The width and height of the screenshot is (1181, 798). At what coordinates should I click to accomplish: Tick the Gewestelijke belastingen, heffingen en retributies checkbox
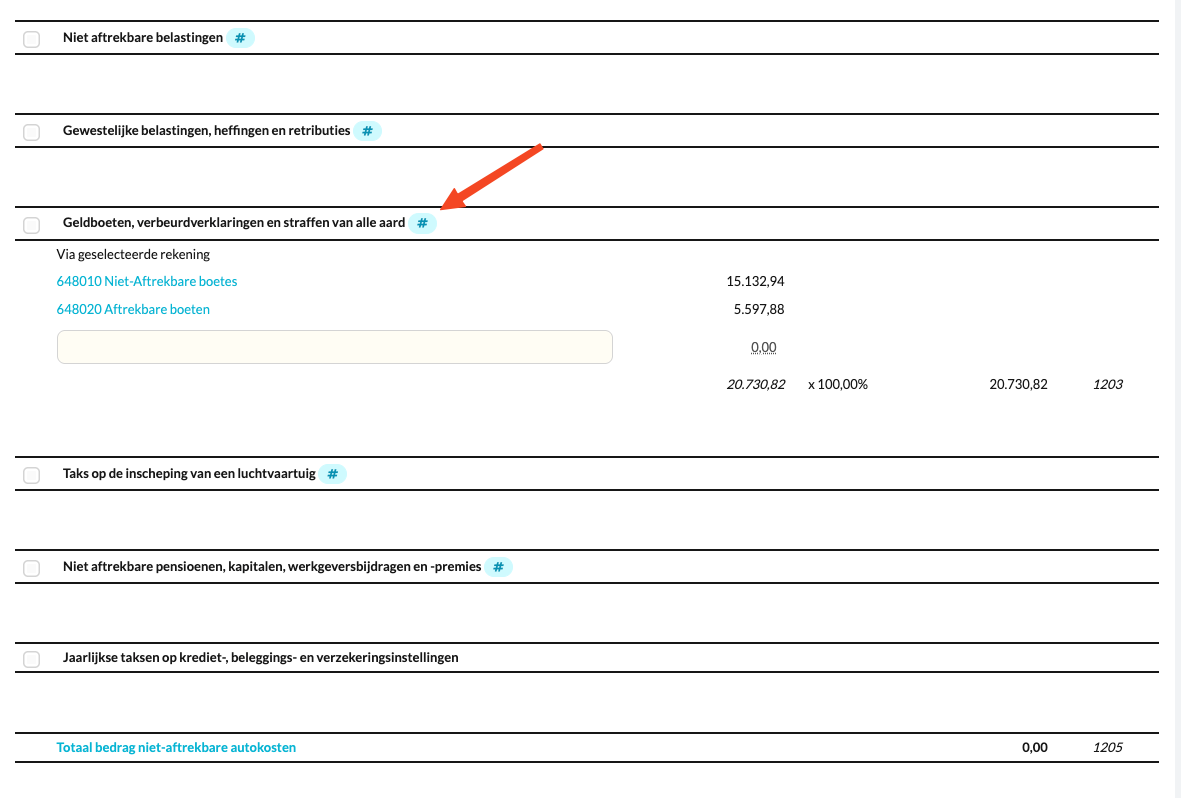[x=32, y=132]
